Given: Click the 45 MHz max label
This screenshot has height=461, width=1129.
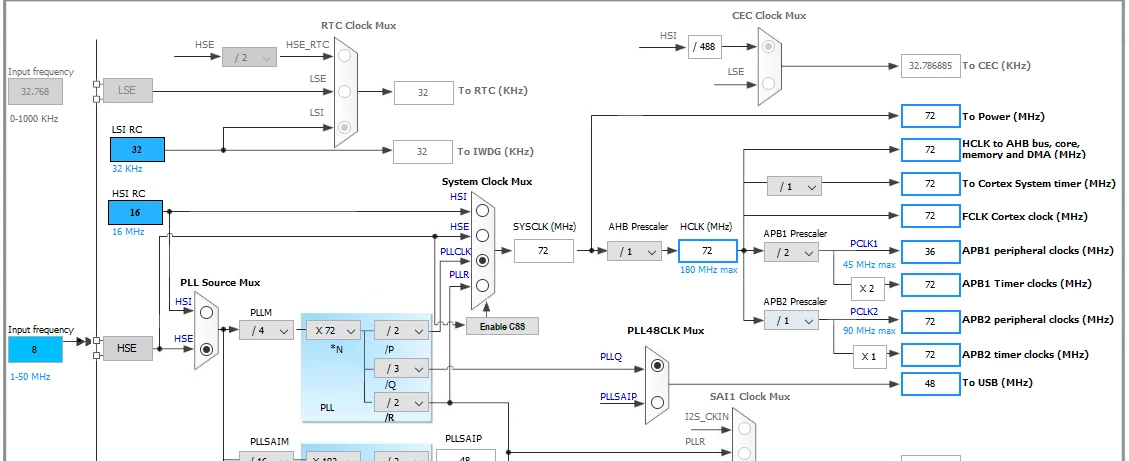Looking at the screenshot, I should (x=869, y=264).
